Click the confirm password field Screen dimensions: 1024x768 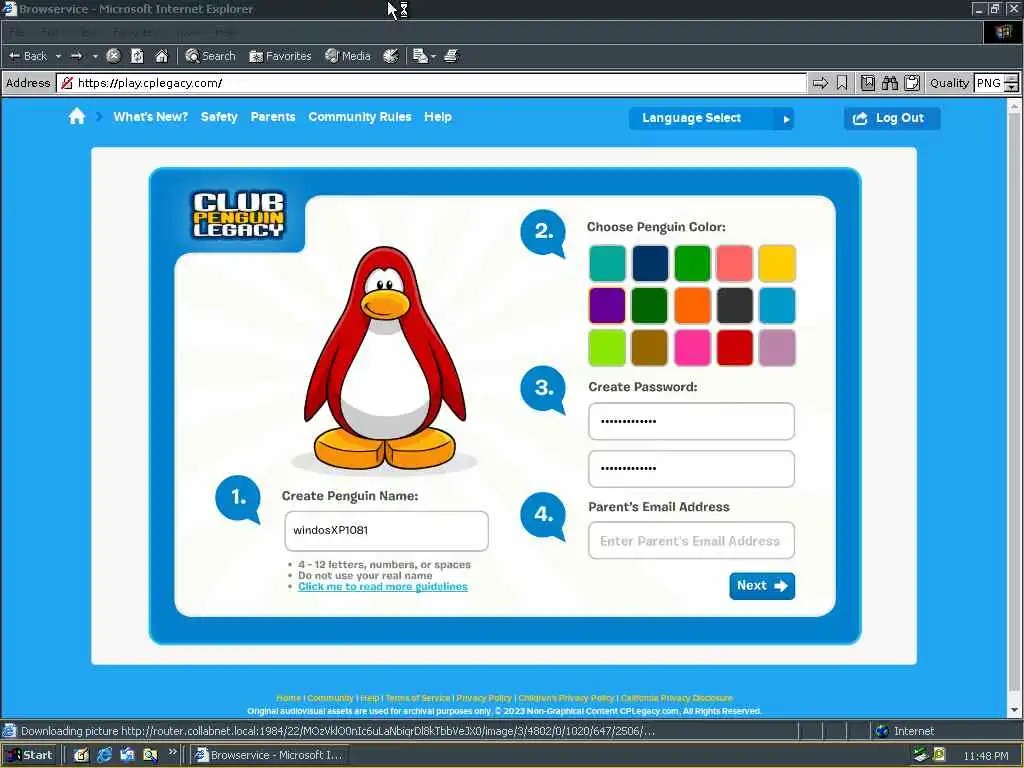[x=692, y=469]
